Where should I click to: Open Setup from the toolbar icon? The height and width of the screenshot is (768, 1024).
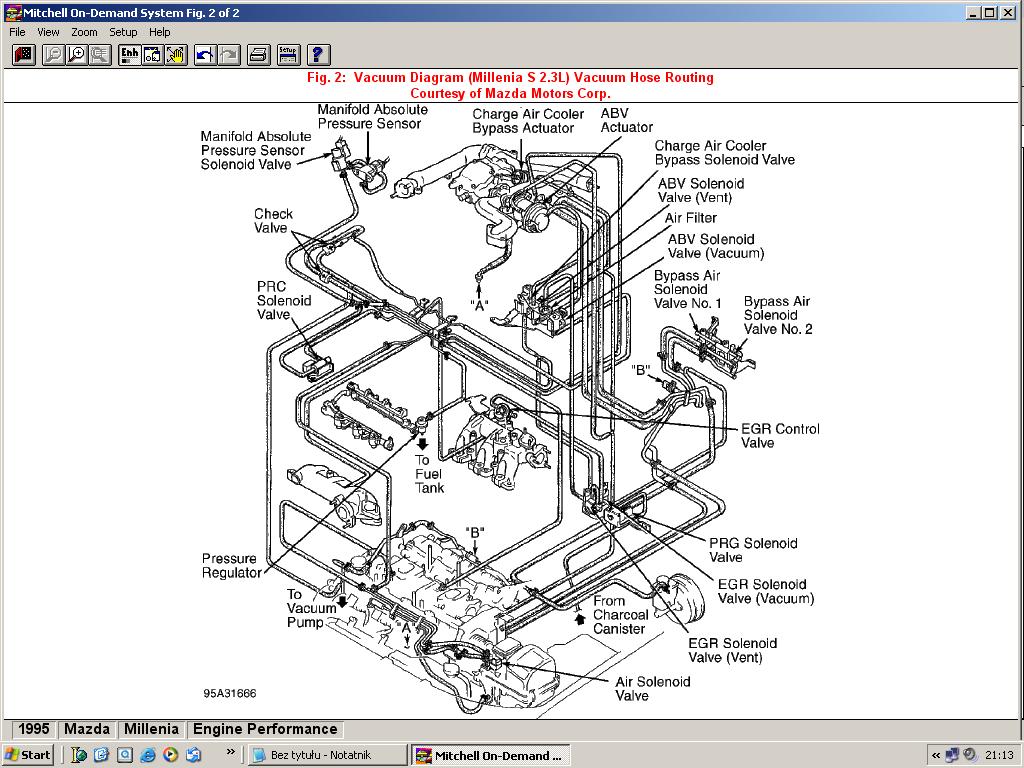[287, 55]
